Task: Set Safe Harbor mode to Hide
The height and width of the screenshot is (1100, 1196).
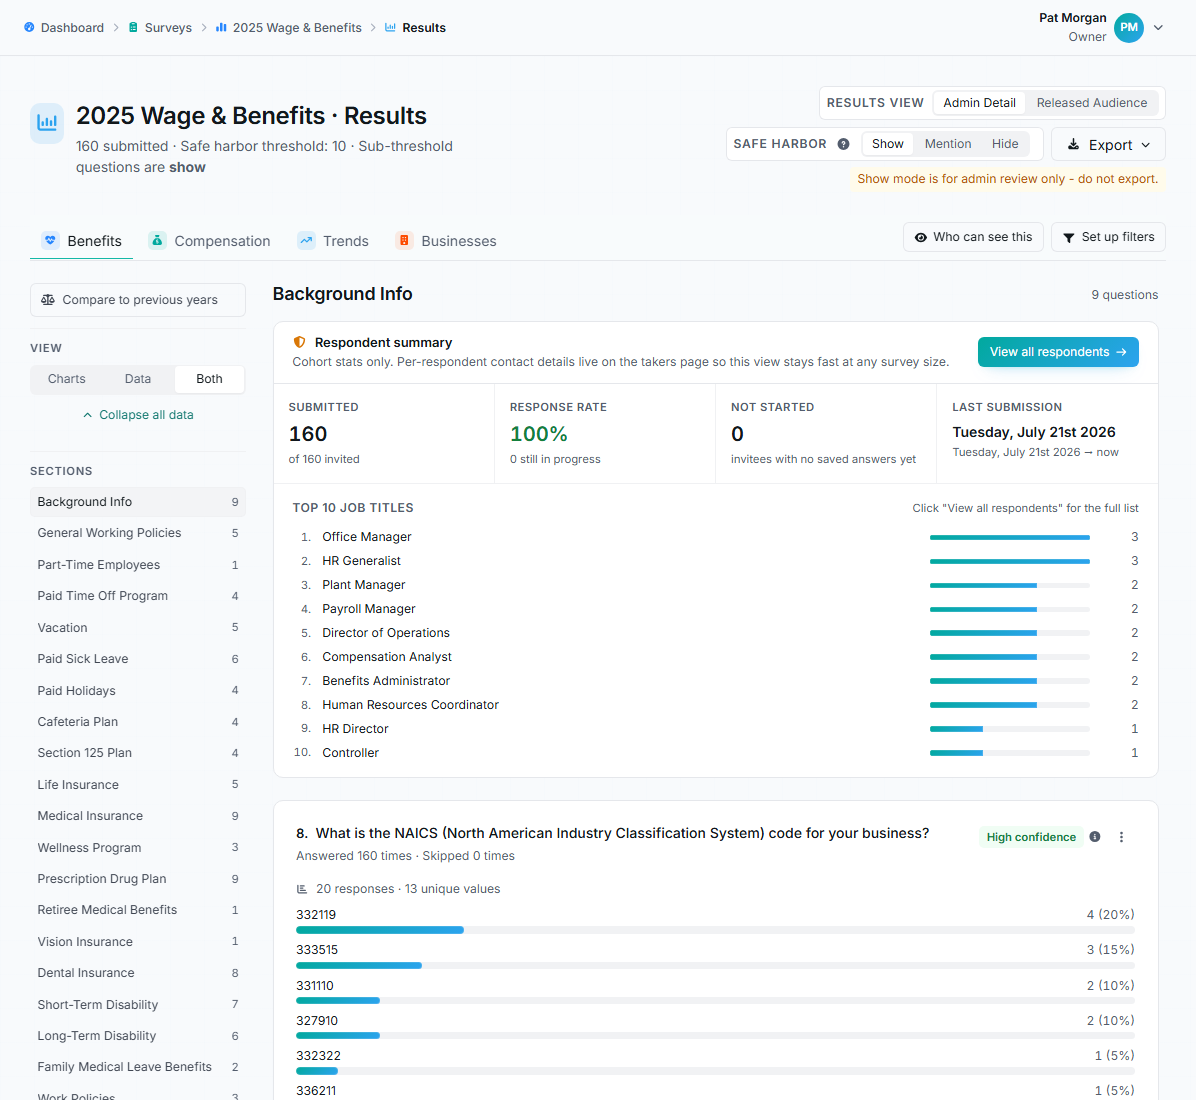Action: tap(1005, 144)
